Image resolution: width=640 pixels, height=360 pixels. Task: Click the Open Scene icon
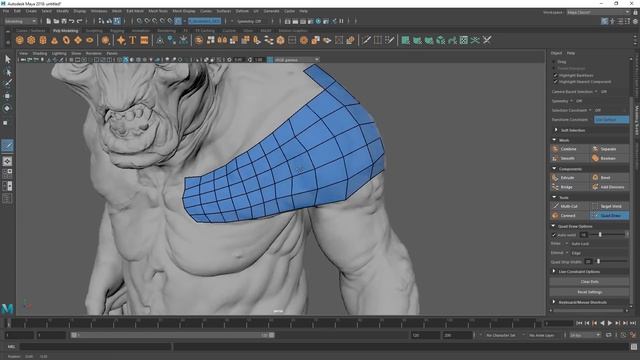pyautogui.click(x=56, y=21)
